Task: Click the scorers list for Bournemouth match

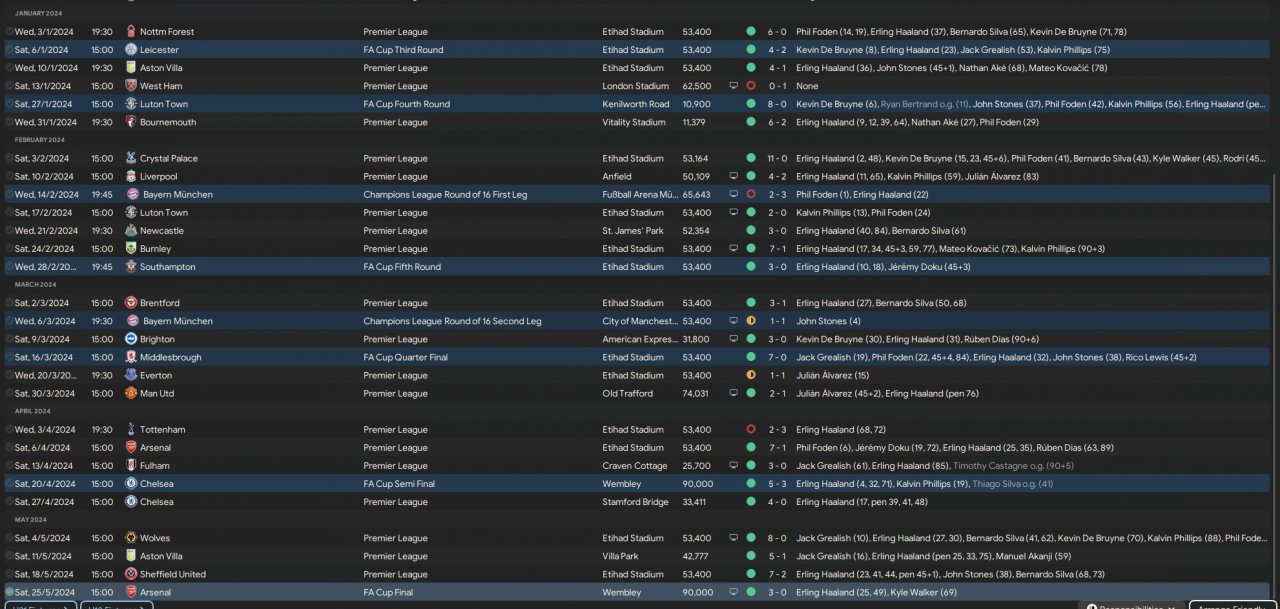Action: click(x=917, y=122)
